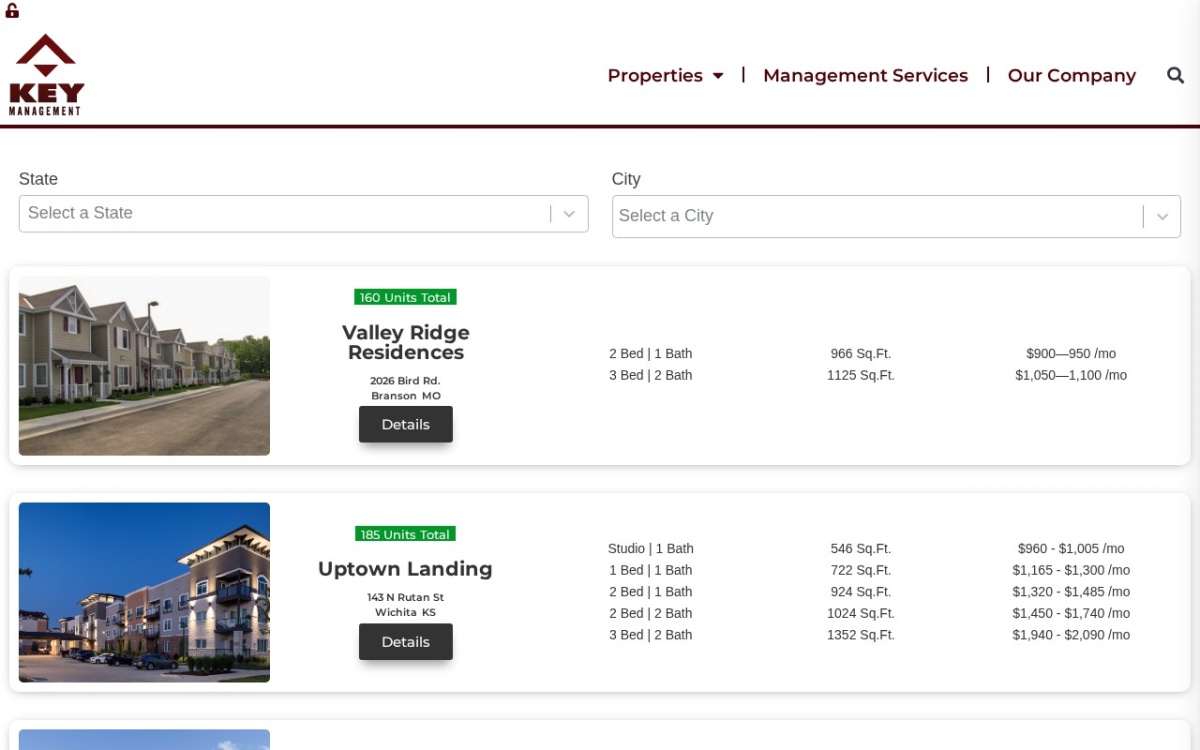The width and height of the screenshot is (1200, 750).
Task: Click the 722 Sq.Ft. value
Action: [861, 570]
